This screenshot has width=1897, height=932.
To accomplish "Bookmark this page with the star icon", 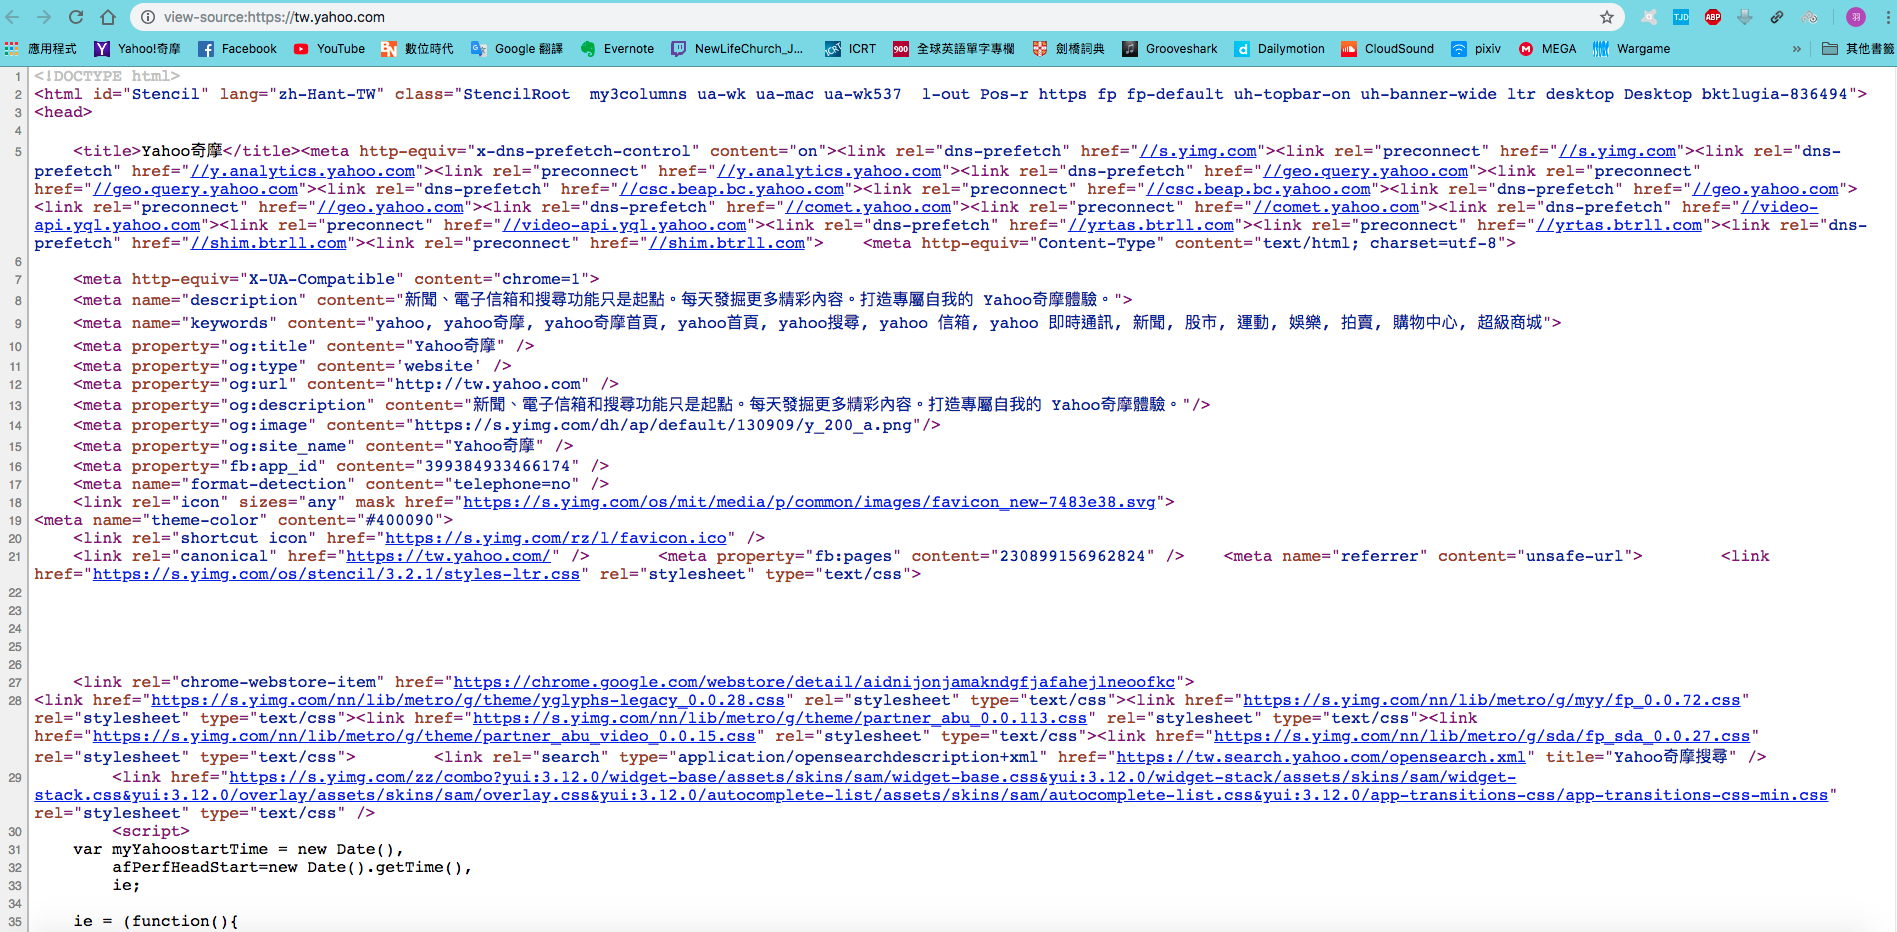I will coord(1607,17).
